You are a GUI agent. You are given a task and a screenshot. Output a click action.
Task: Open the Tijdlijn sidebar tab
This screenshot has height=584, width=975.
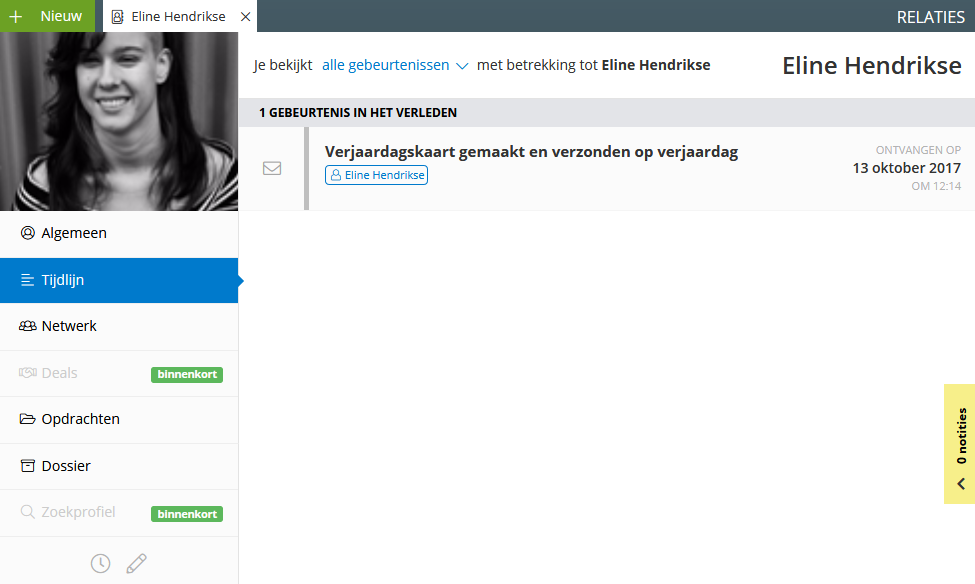tap(119, 280)
